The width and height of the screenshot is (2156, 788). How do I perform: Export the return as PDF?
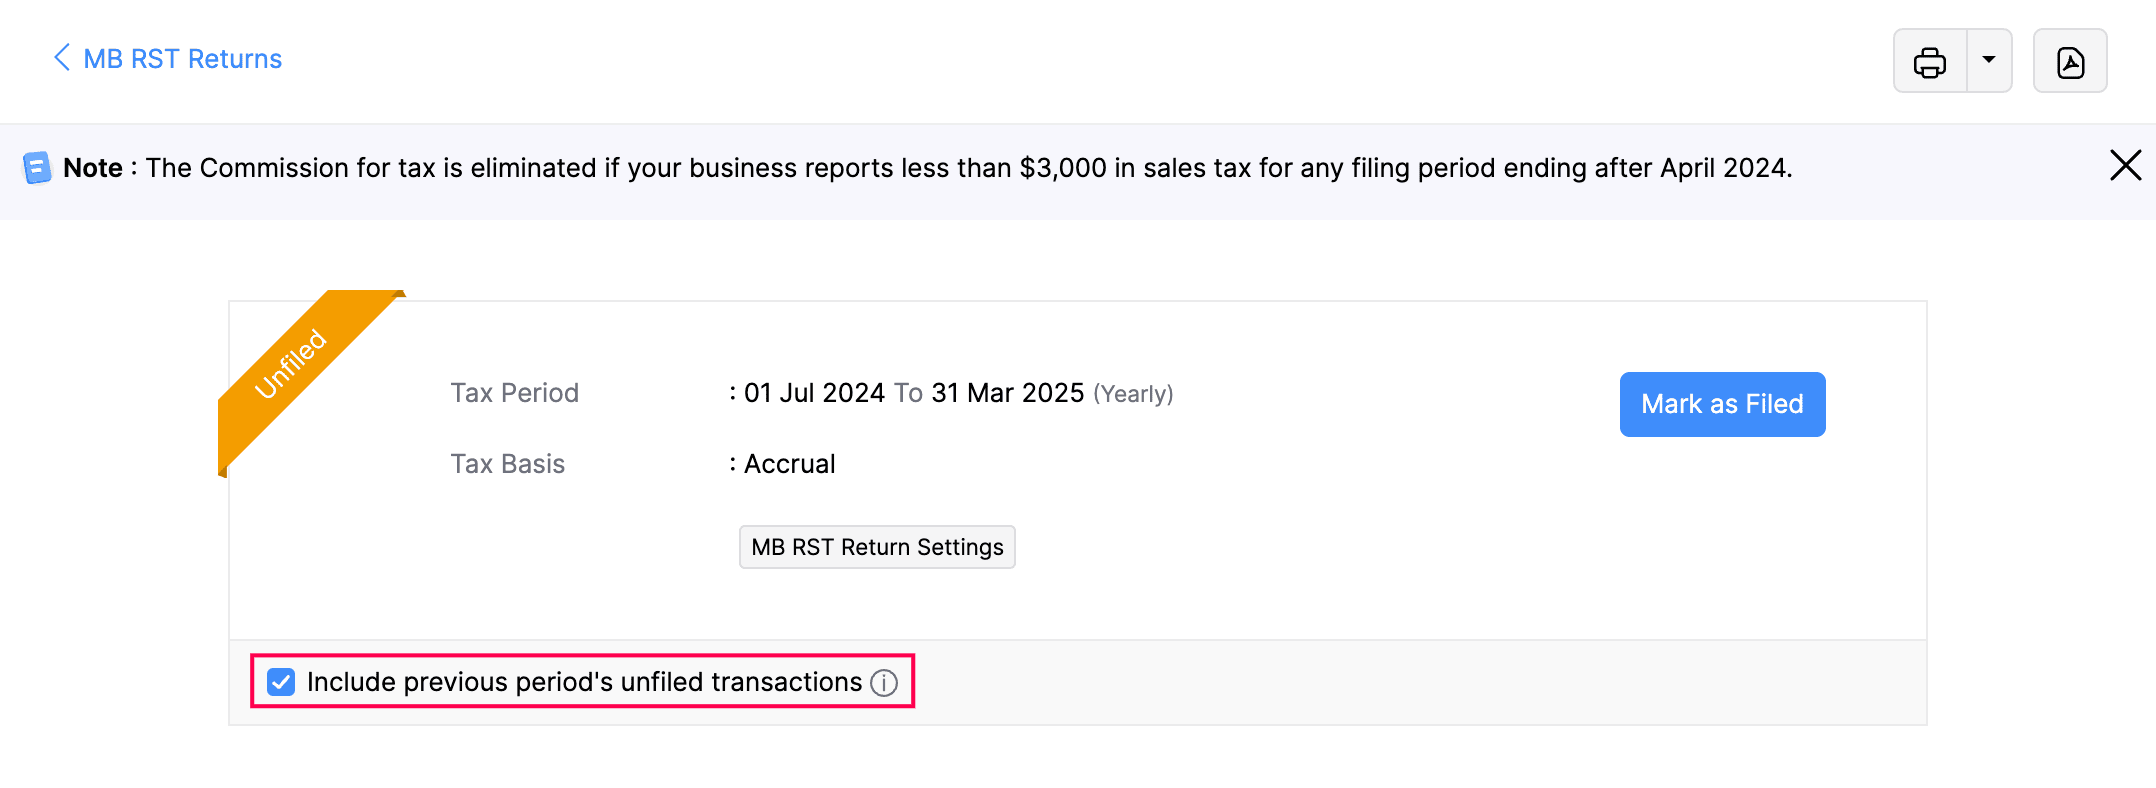[x=2070, y=62]
